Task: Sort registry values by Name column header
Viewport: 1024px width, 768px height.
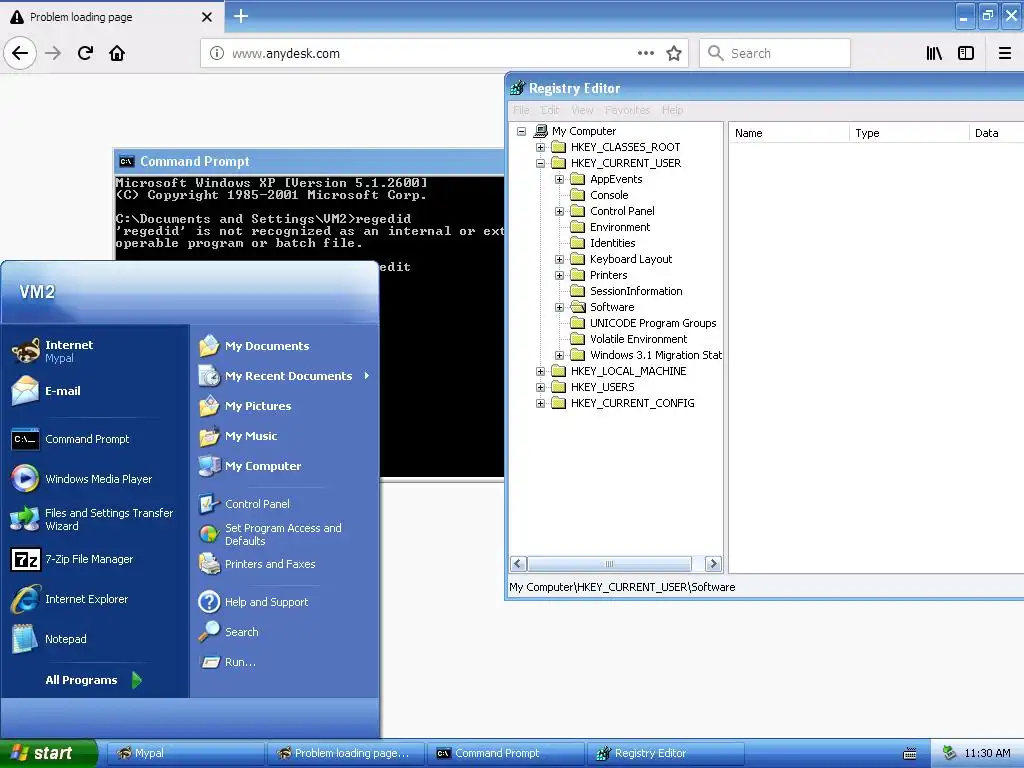Action: point(789,133)
